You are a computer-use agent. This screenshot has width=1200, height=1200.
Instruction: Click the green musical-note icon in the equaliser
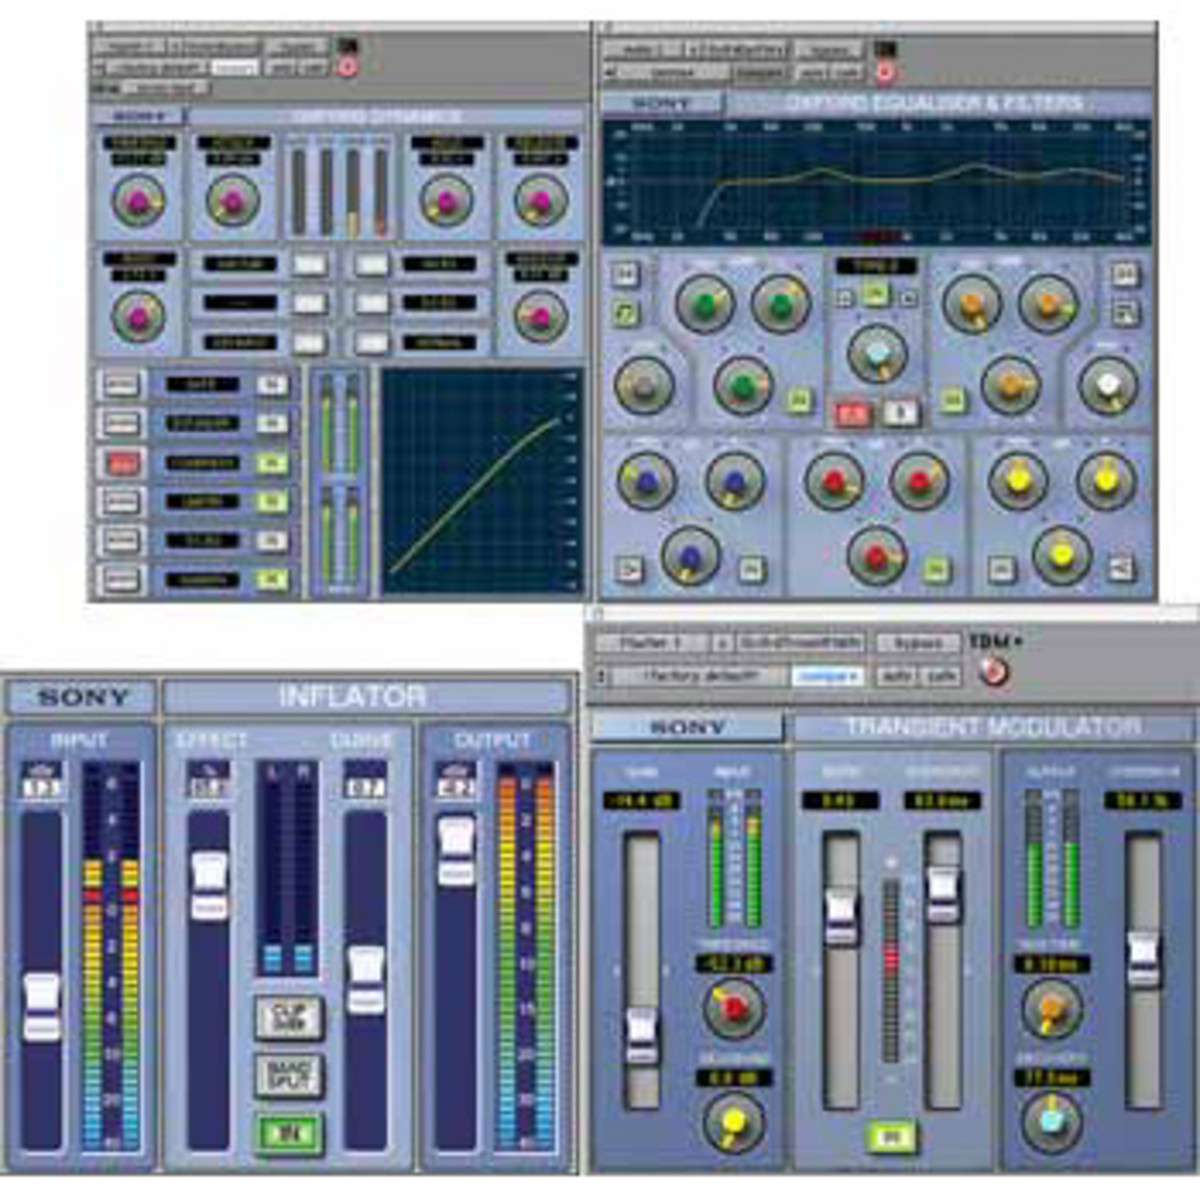[x=626, y=313]
